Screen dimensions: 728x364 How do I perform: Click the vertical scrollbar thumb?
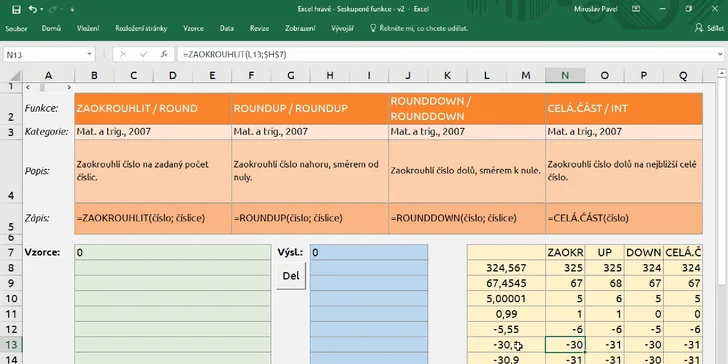(722, 181)
